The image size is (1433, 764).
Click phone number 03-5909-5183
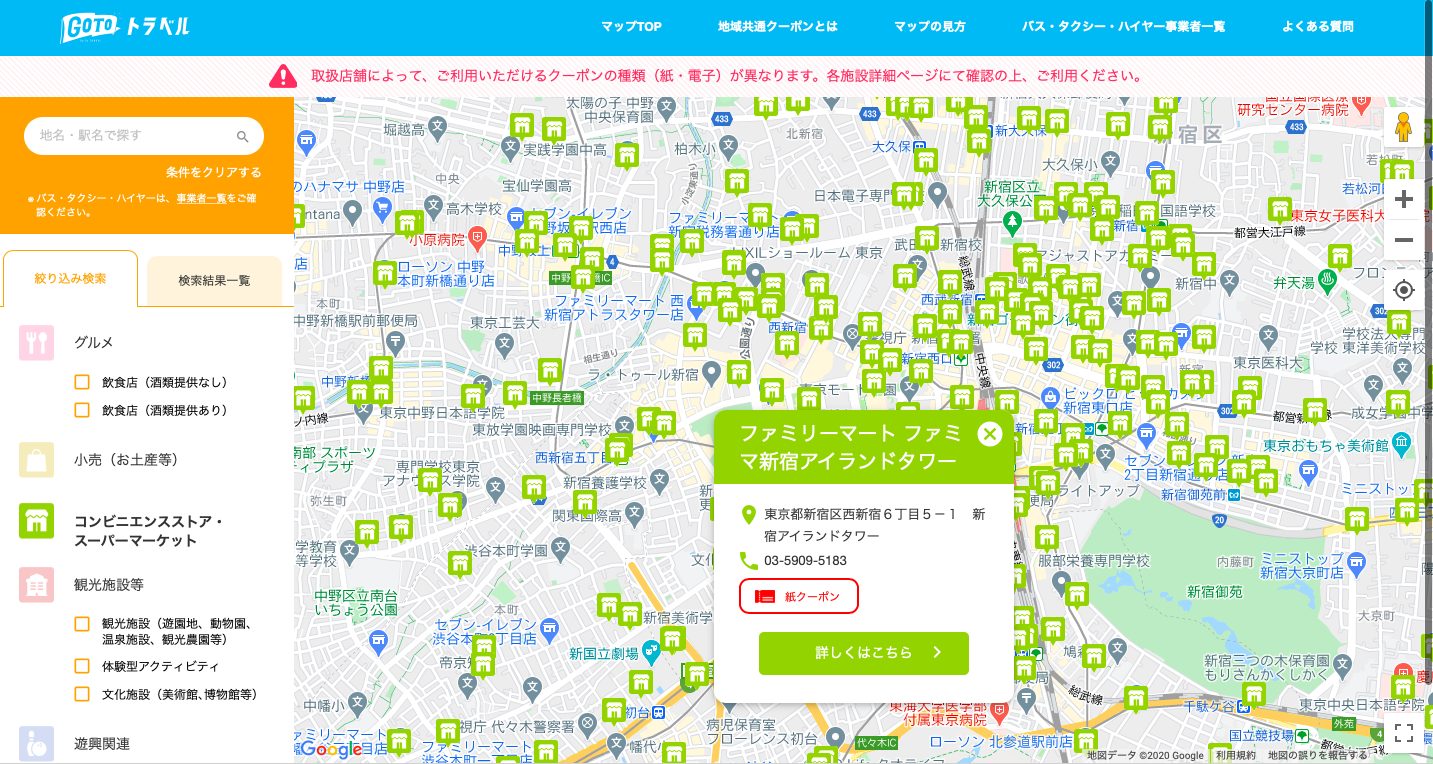point(805,561)
